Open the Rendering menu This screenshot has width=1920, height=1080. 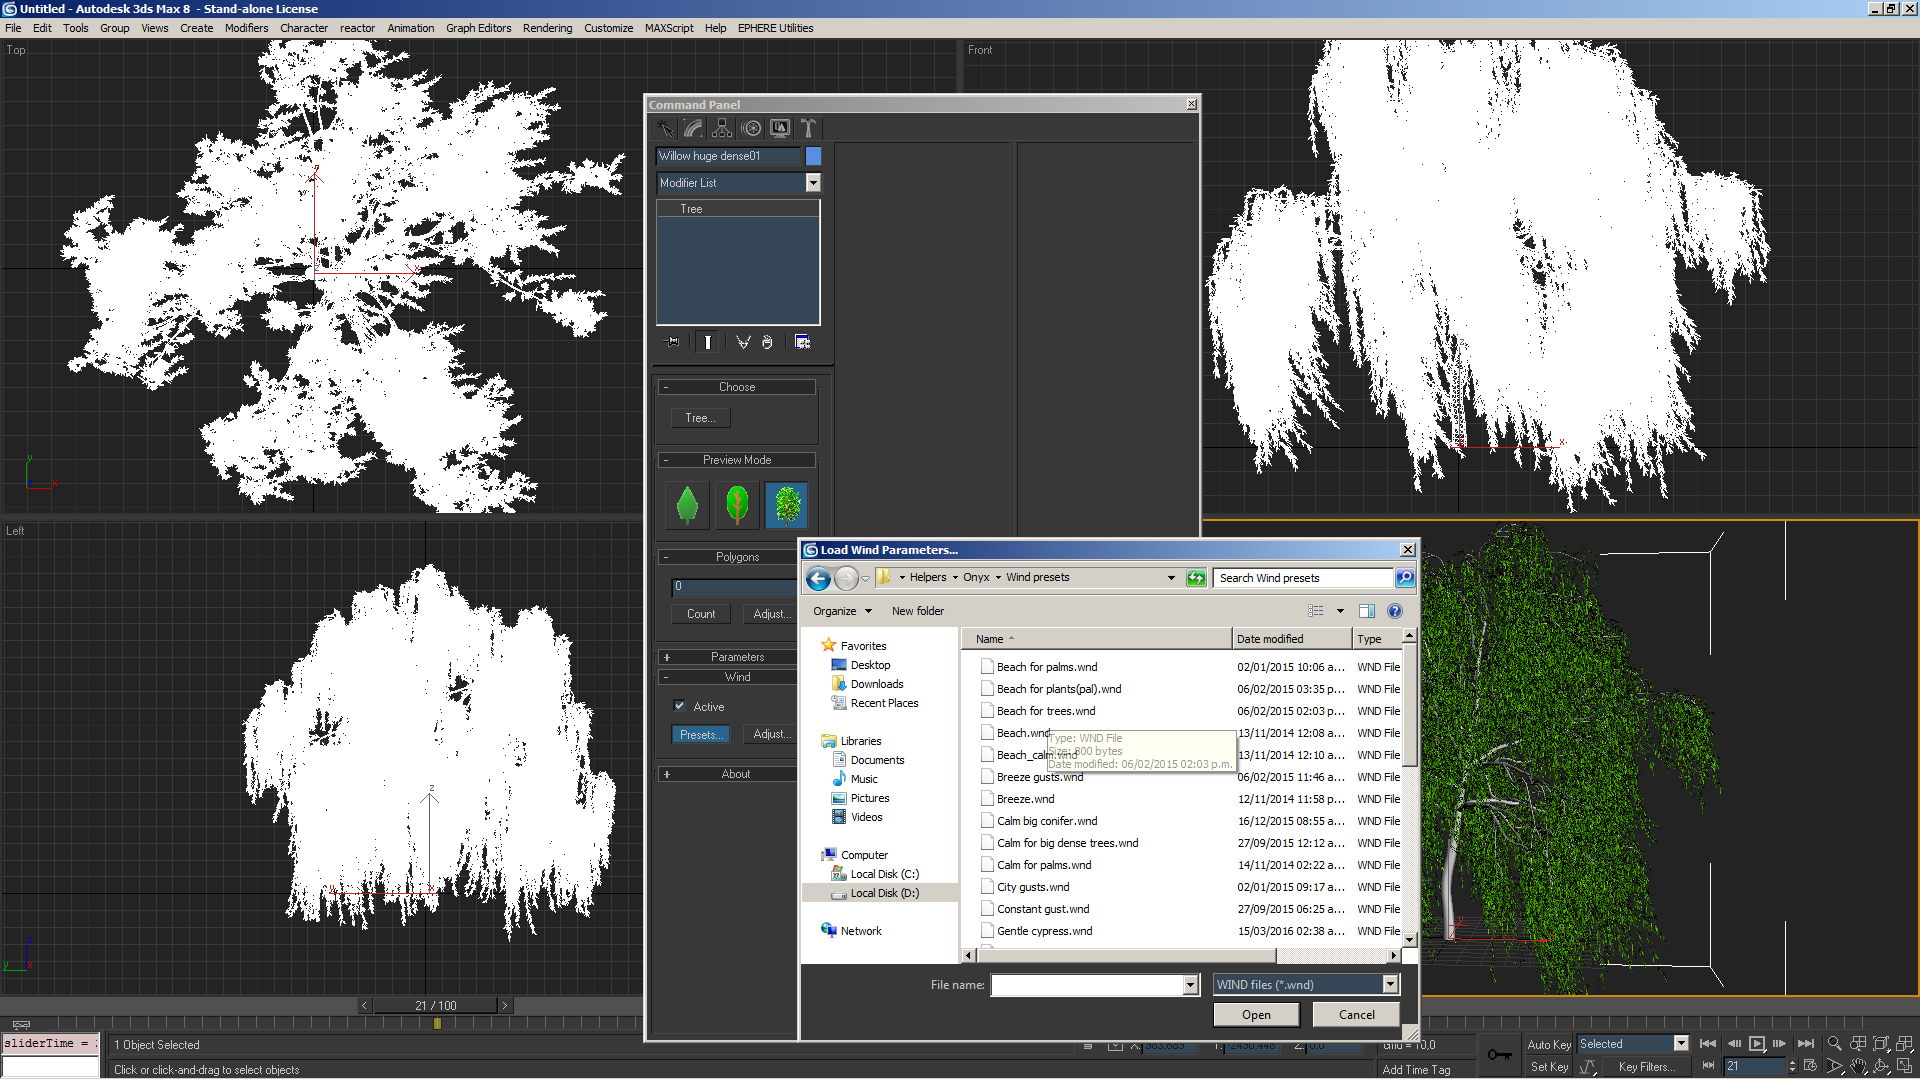coord(547,28)
